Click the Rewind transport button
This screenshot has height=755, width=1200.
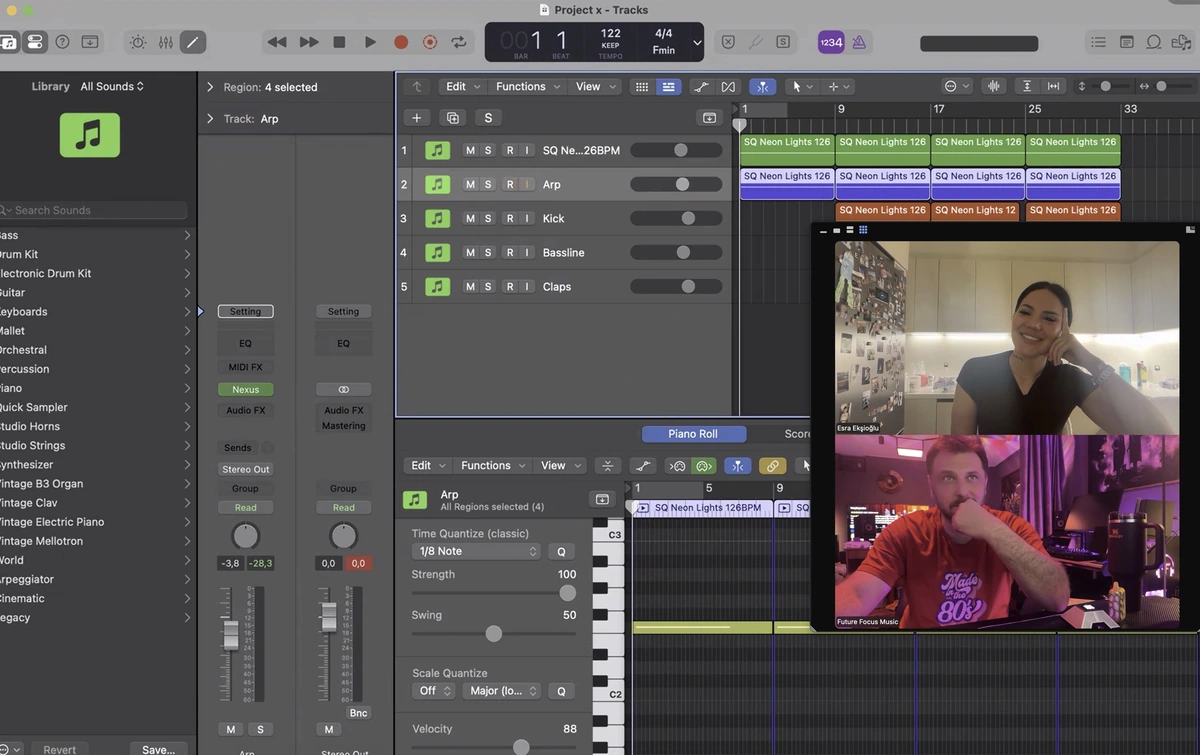(x=277, y=42)
